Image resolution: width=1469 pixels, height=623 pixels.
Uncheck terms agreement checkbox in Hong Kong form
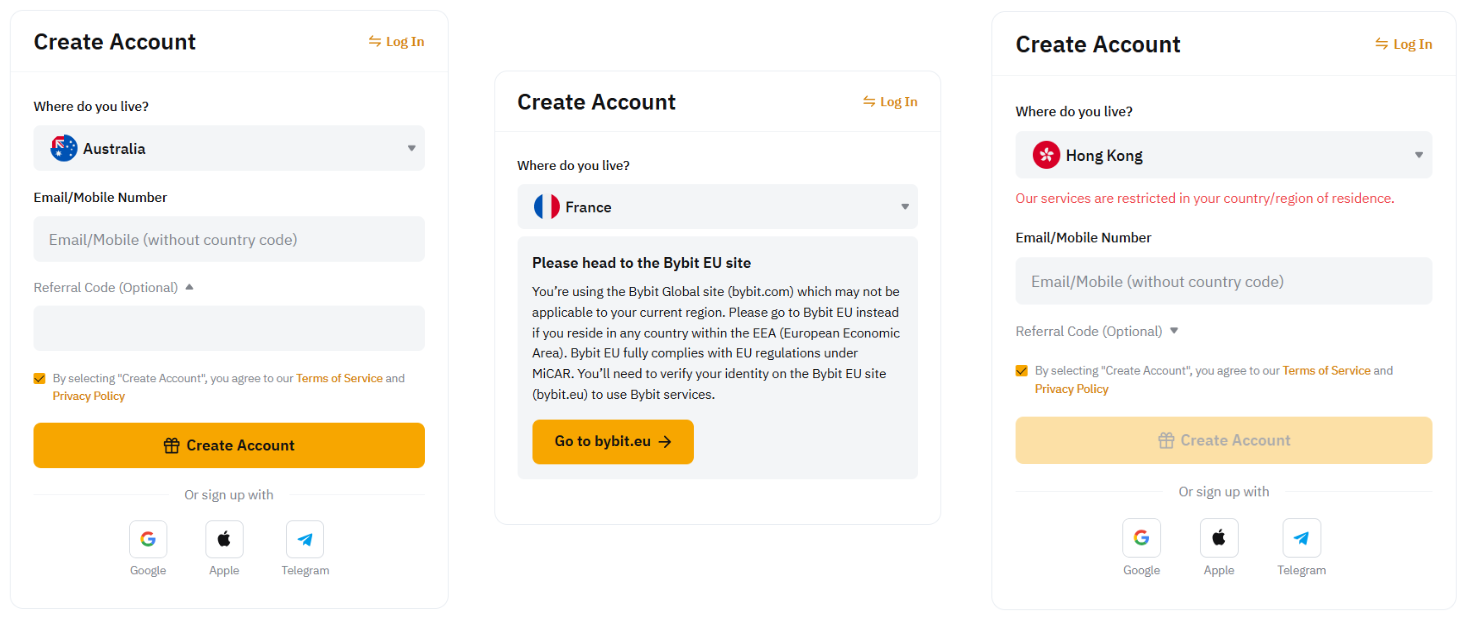pos(1022,371)
